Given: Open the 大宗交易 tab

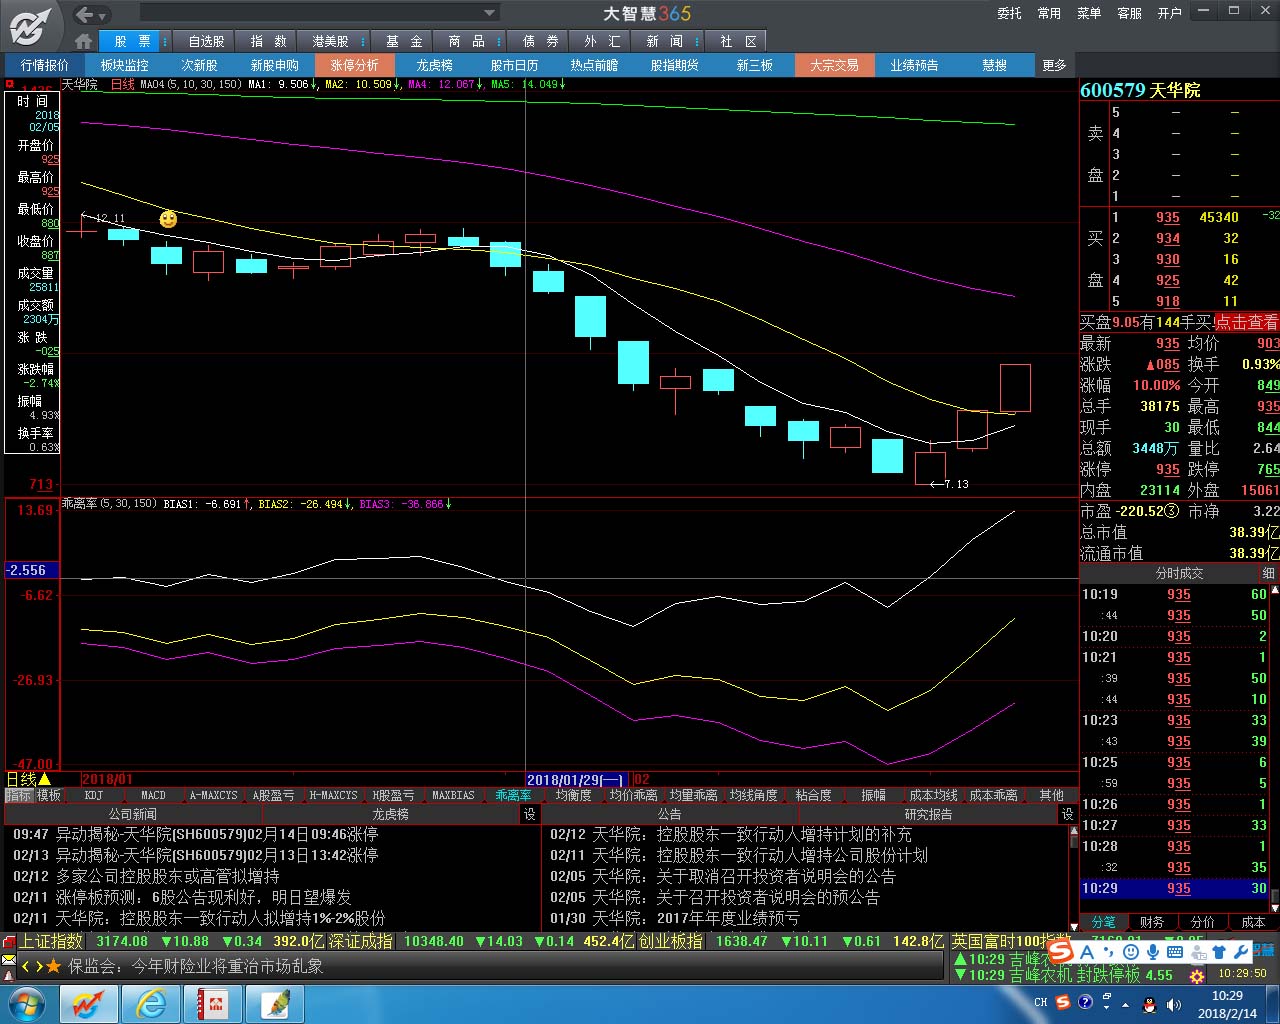Looking at the screenshot, I should click(x=834, y=65).
